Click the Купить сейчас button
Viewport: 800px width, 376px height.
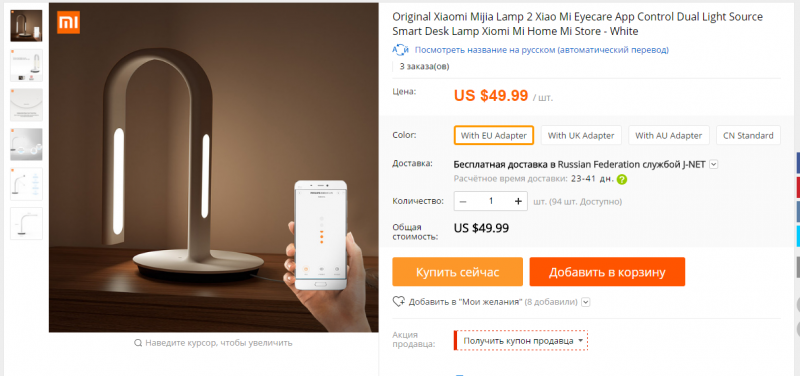pos(458,272)
